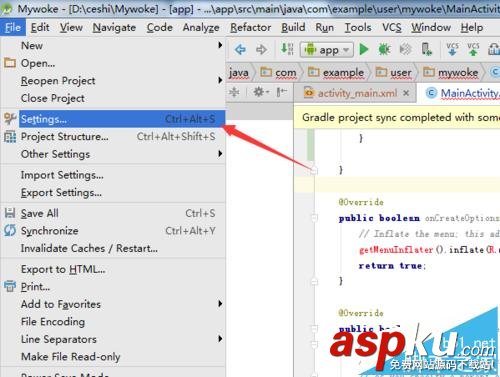Choose Export Settings...
500x377 pixels.
(x=113, y=193)
